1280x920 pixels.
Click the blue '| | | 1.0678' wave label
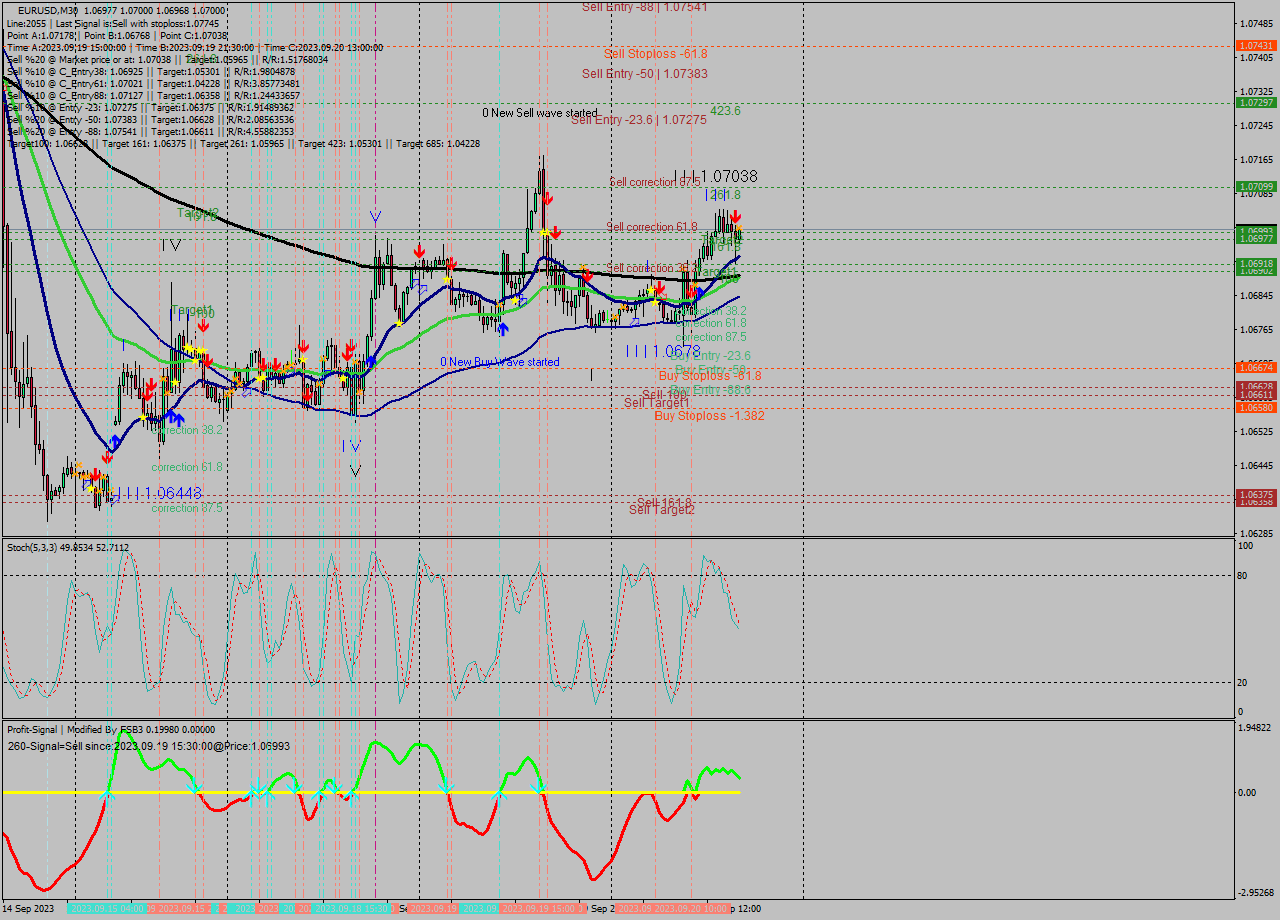click(x=663, y=351)
